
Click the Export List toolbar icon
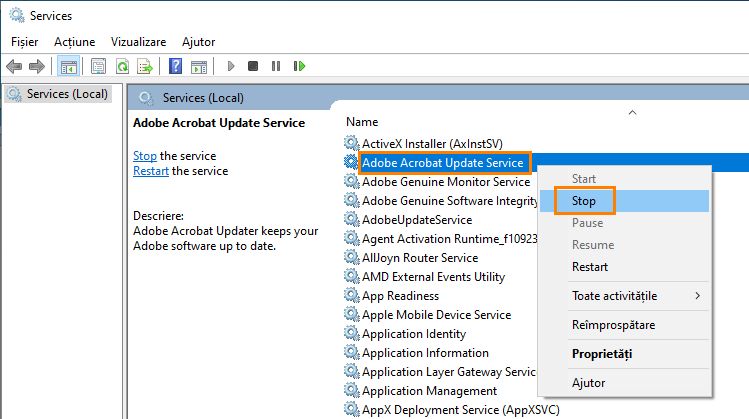pyautogui.click(x=145, y=66)
